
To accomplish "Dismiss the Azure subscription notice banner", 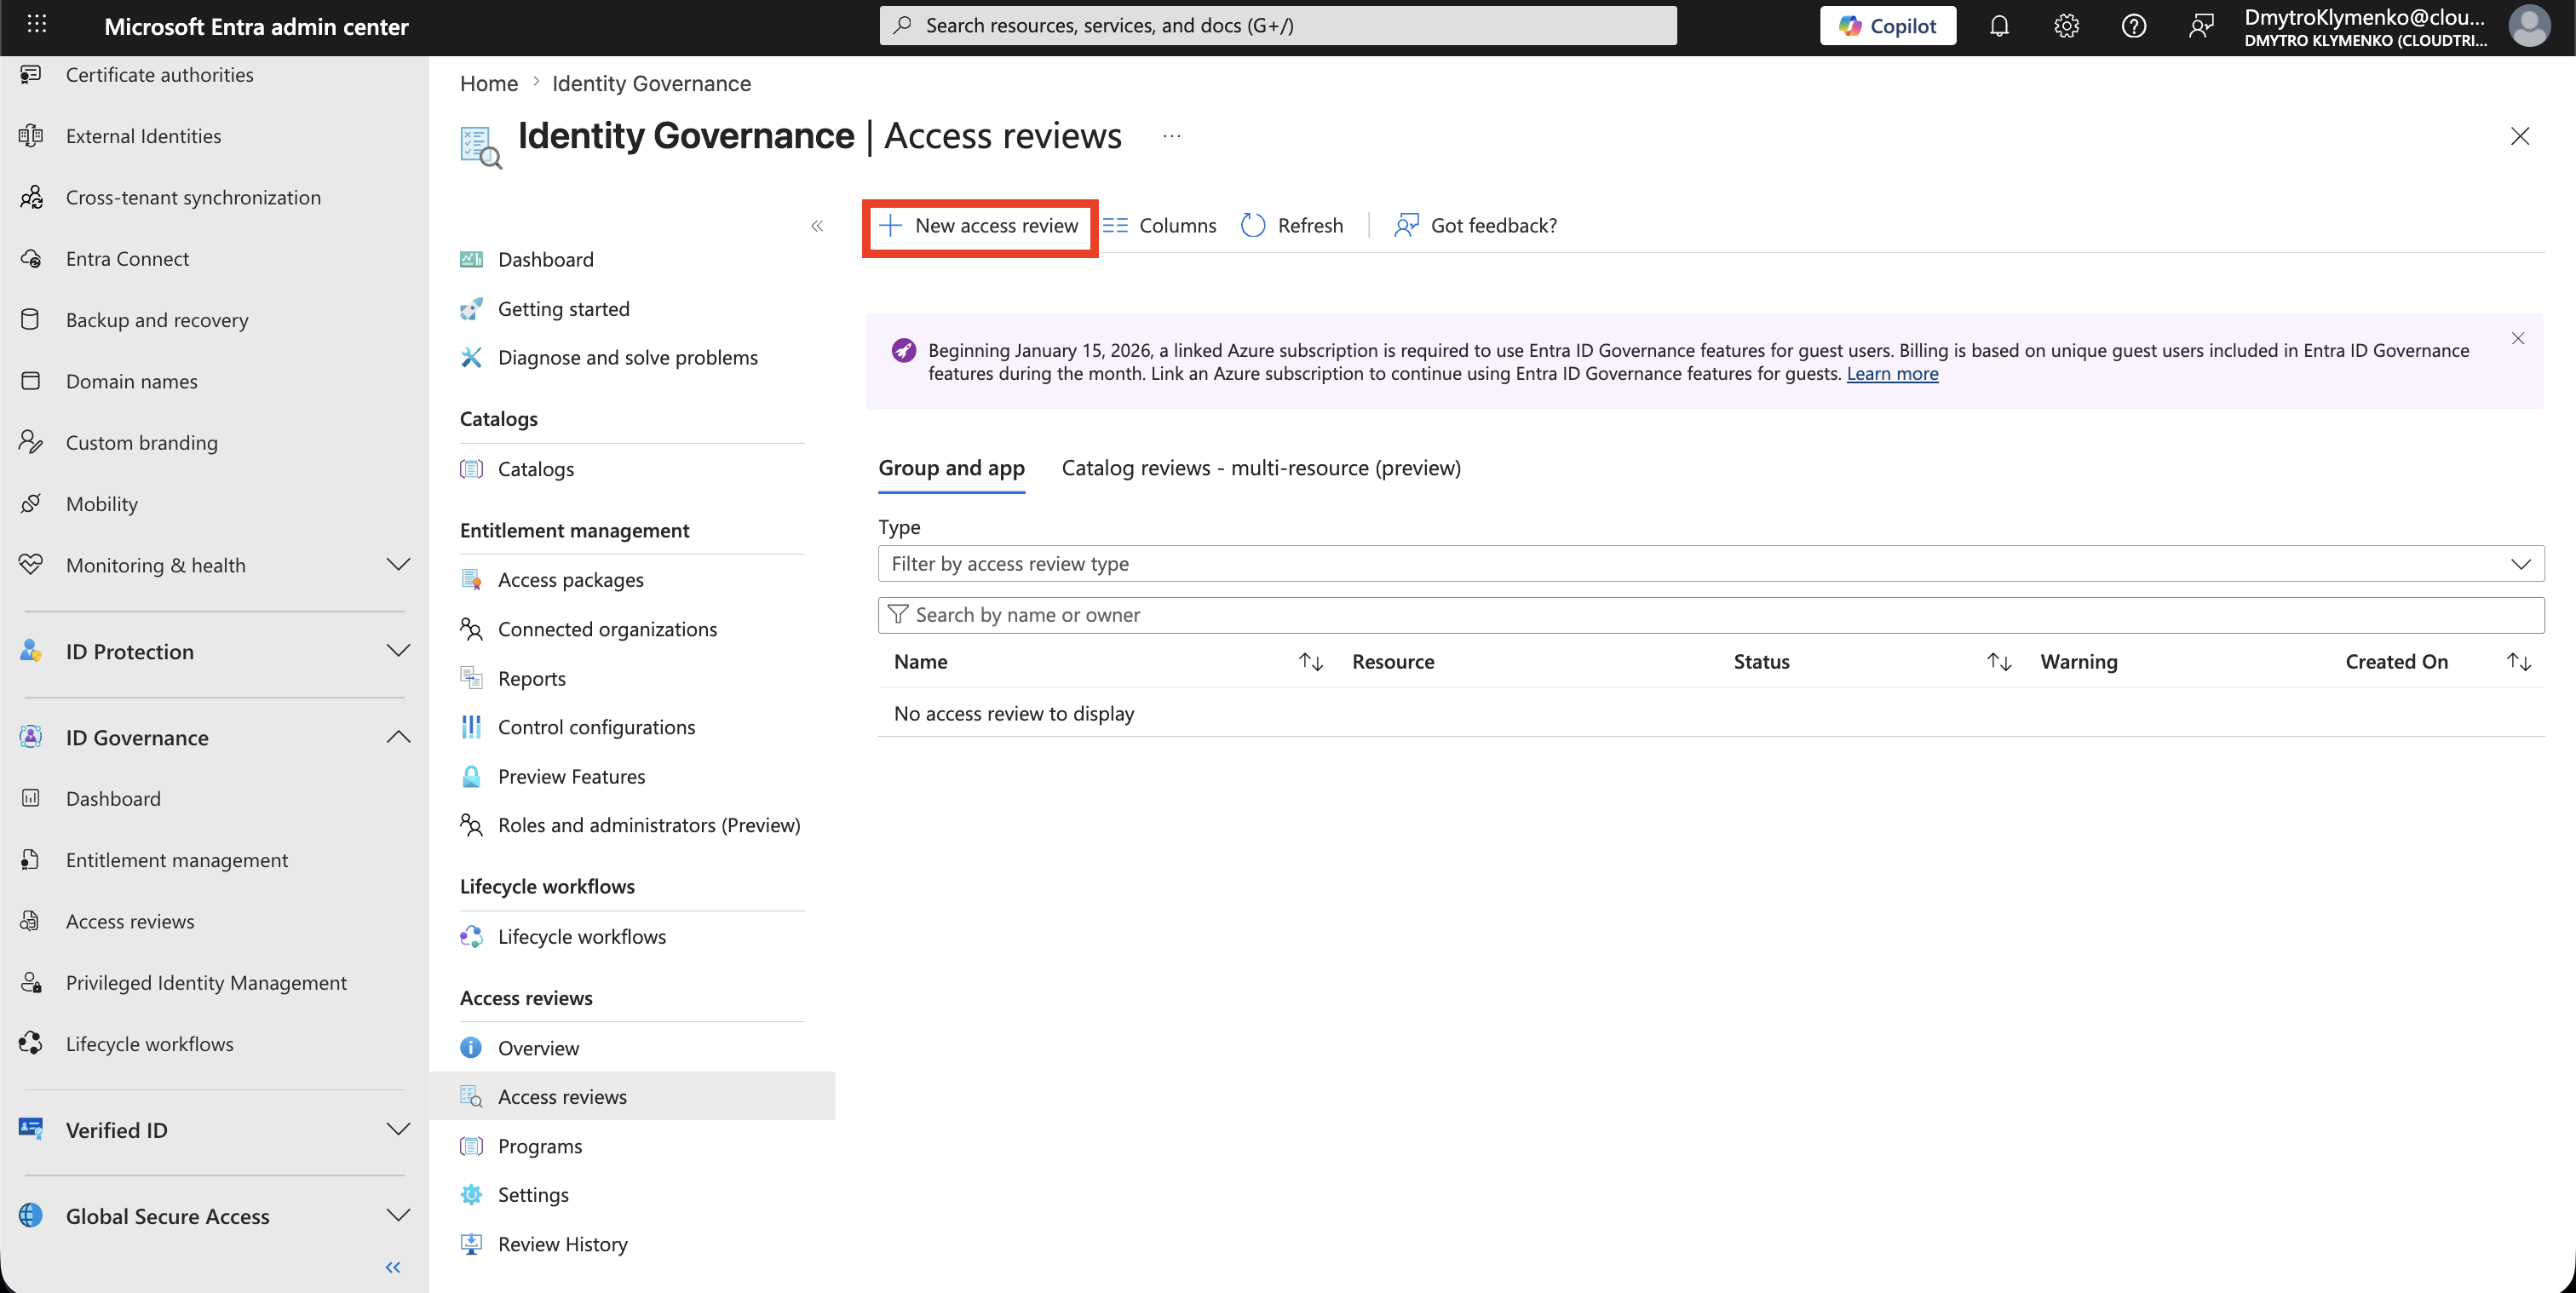I will [2517, 339].
